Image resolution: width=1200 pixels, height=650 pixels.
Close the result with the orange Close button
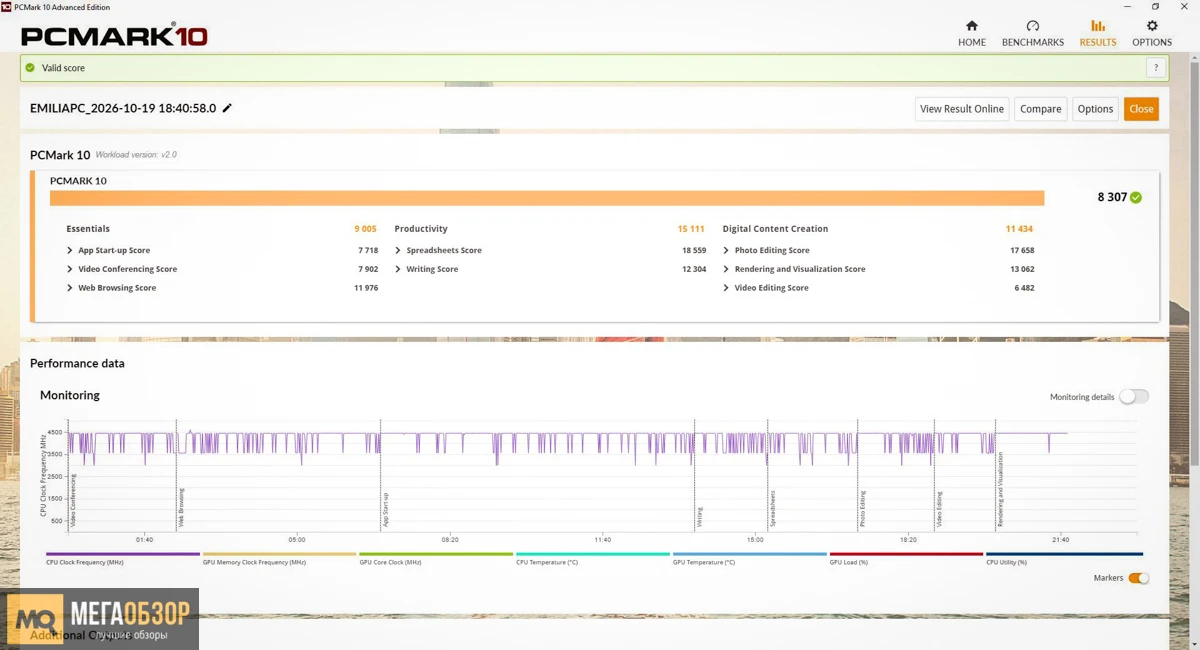1142,109
